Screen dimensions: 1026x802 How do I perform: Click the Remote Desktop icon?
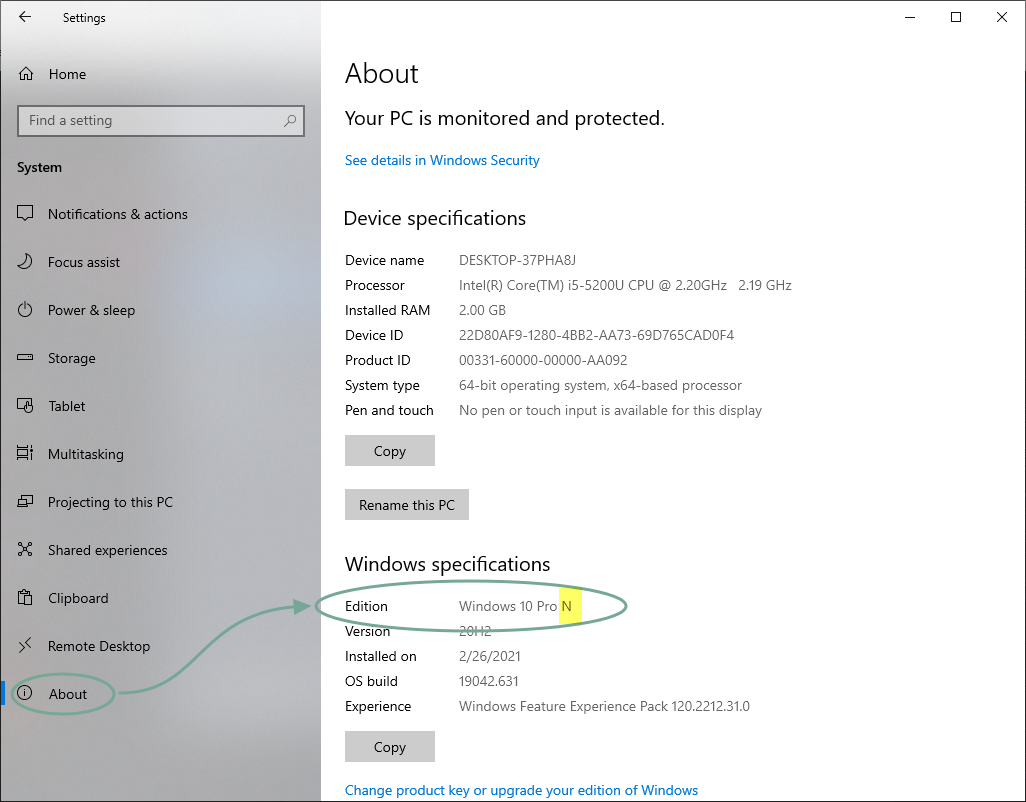[25, 646]
